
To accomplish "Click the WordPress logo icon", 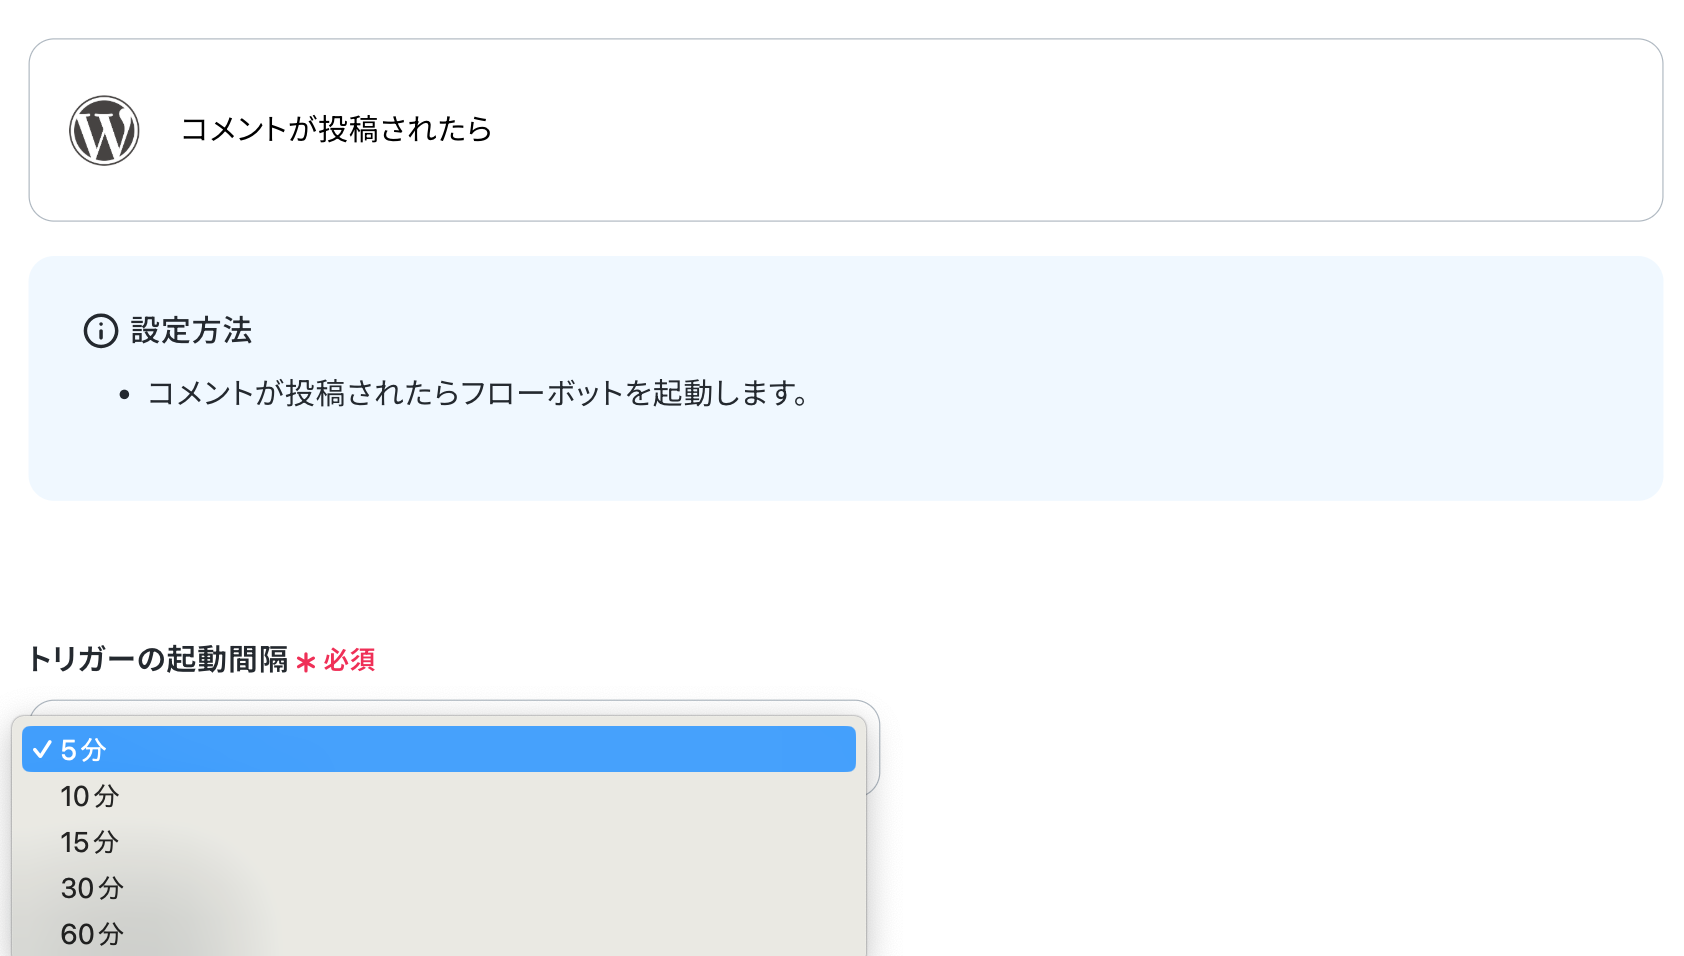I will click(104, 131).
